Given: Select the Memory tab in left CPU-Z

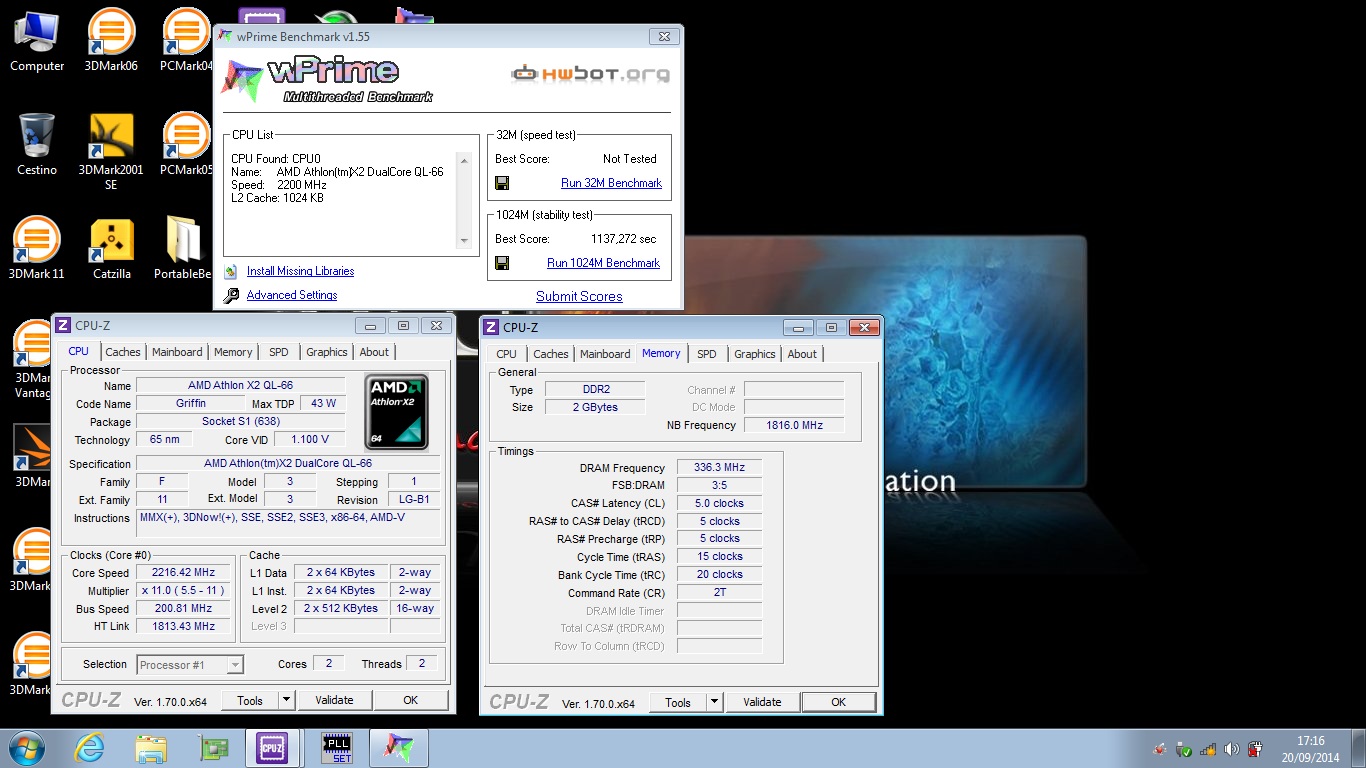Looking at the screenshot, I should coord(233,352).
